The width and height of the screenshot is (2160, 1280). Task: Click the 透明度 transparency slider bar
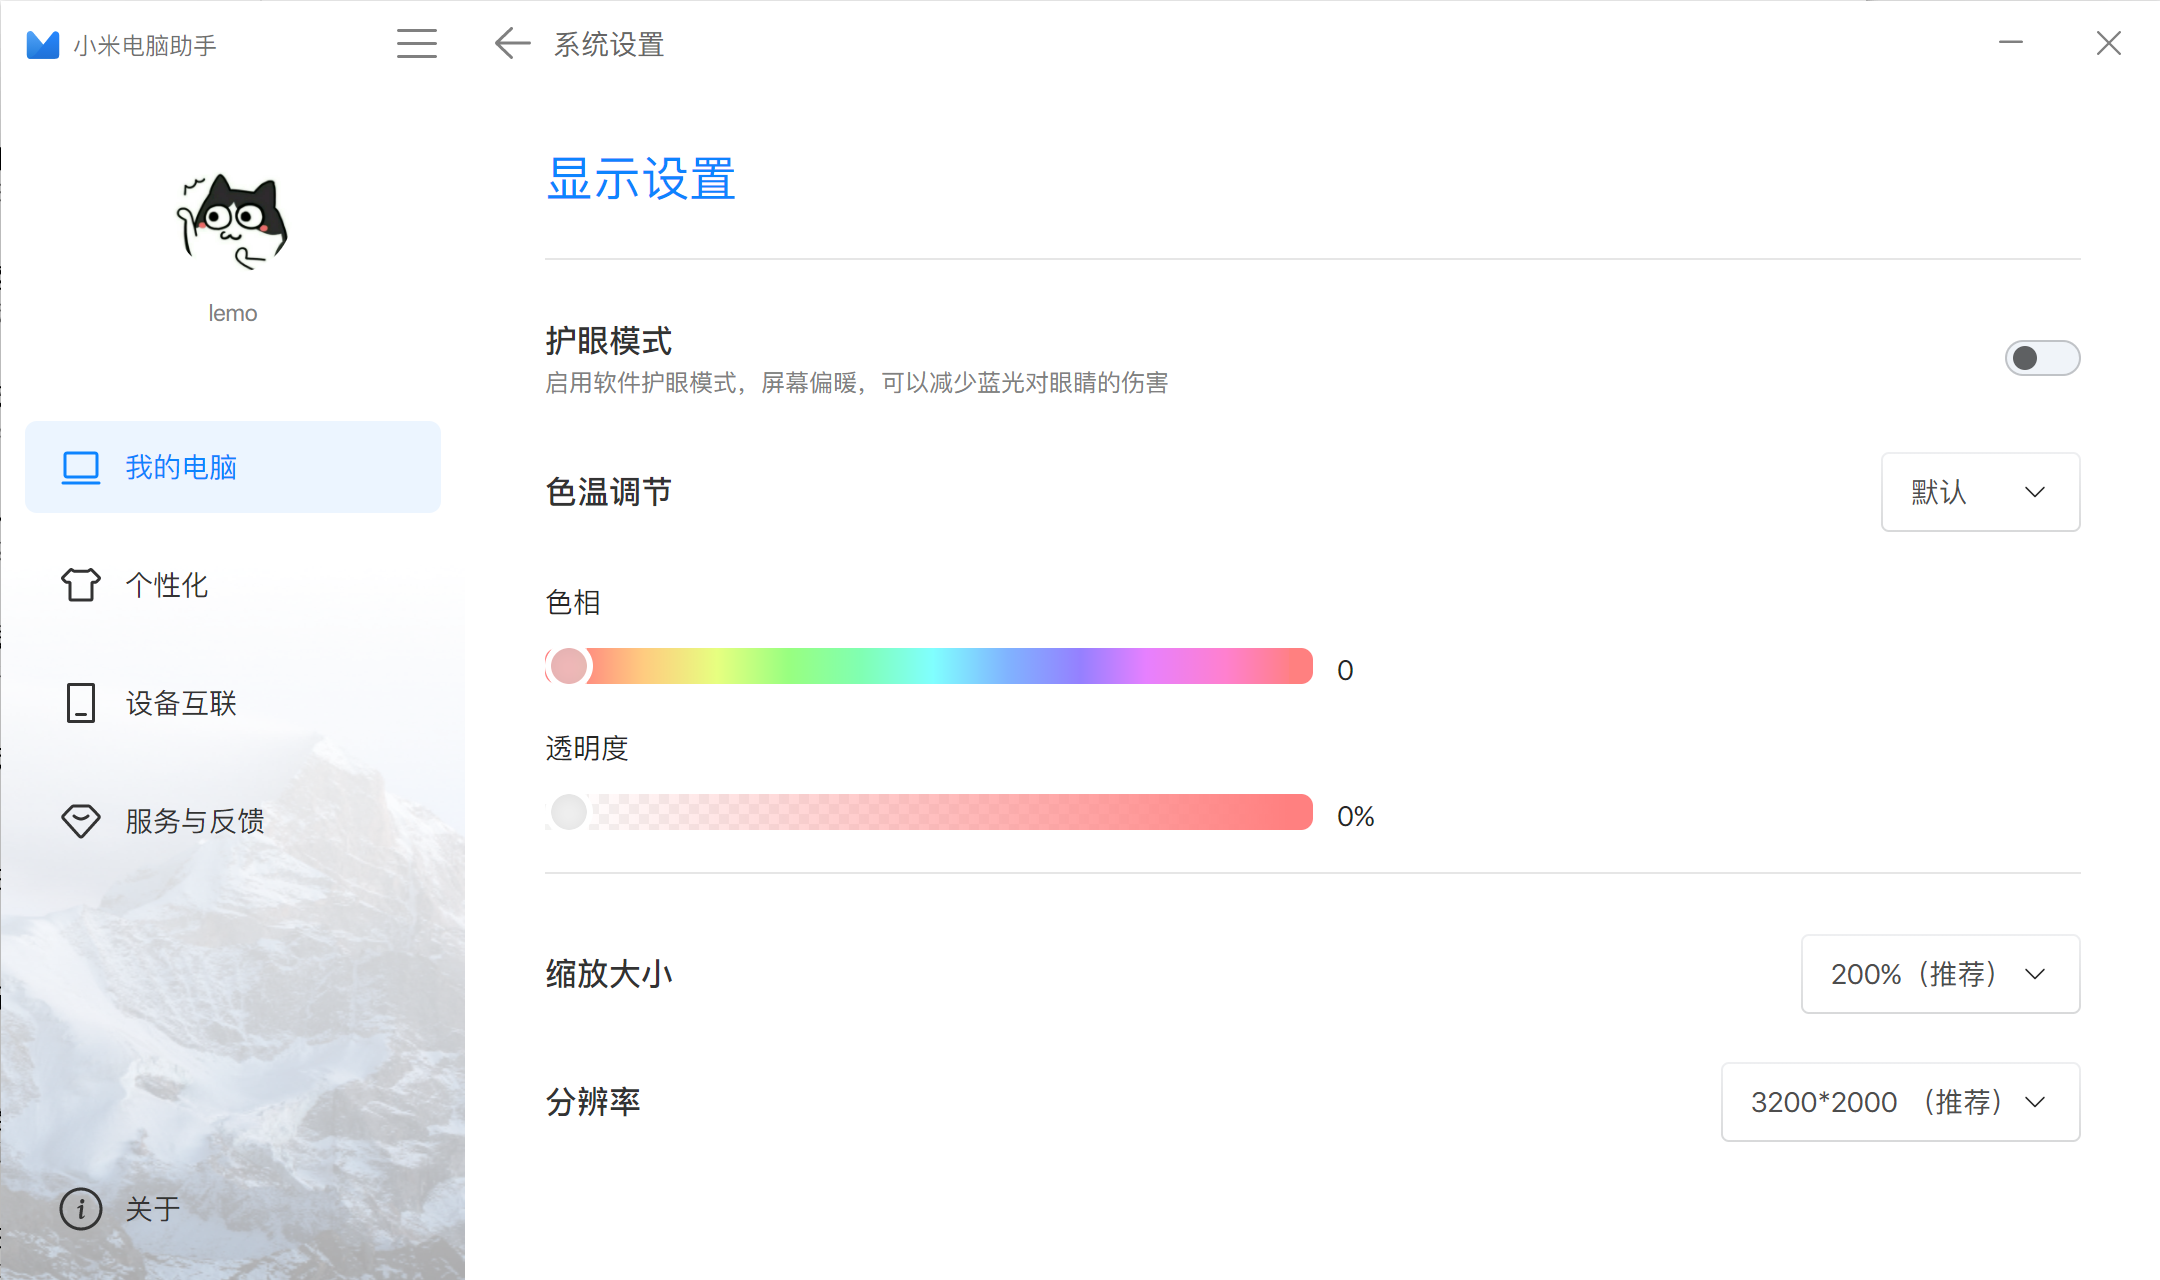click(x=929, y=812)
